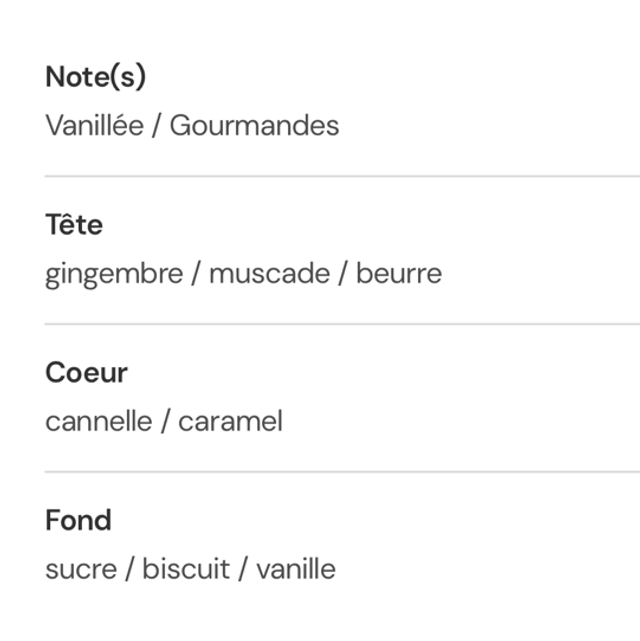640x641 pixels.
Task: Click the Coeur section heading
Action: click(x=86, y=373)
